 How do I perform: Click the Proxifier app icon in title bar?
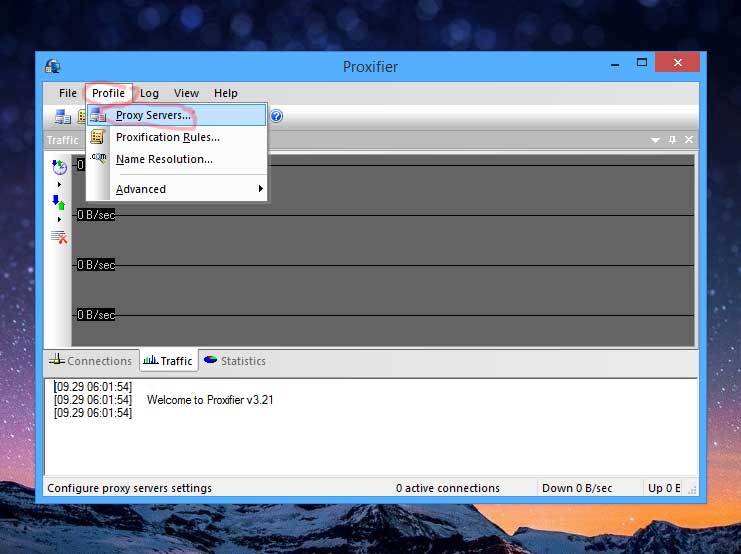pos(52,66)
